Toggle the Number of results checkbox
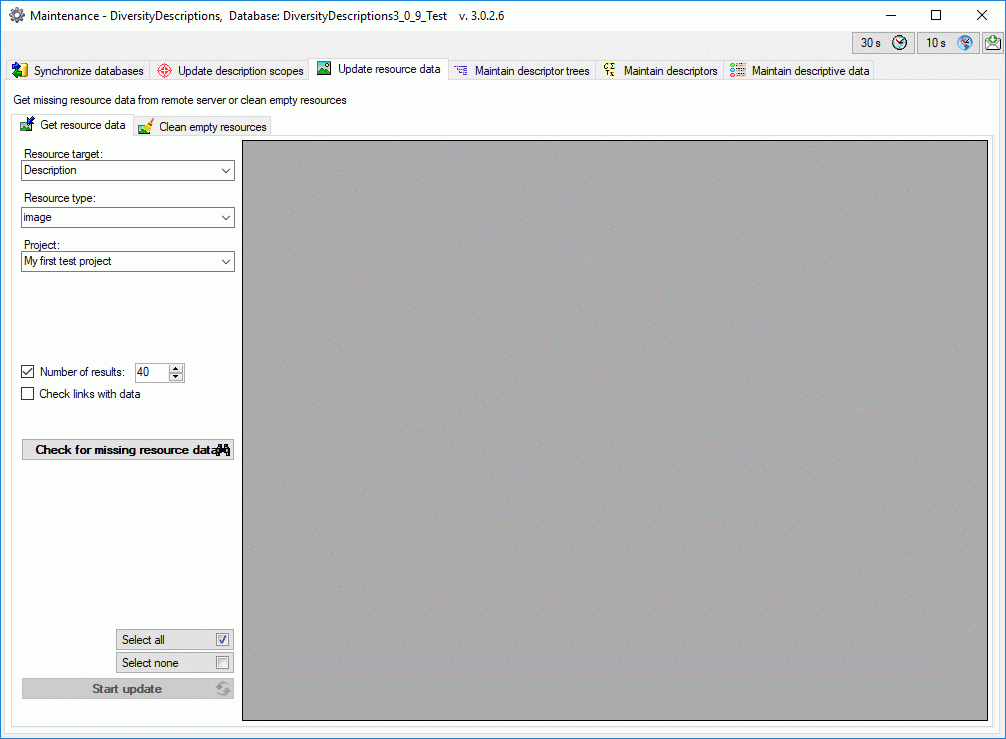 pyautogui.click(x=28, y=372)
